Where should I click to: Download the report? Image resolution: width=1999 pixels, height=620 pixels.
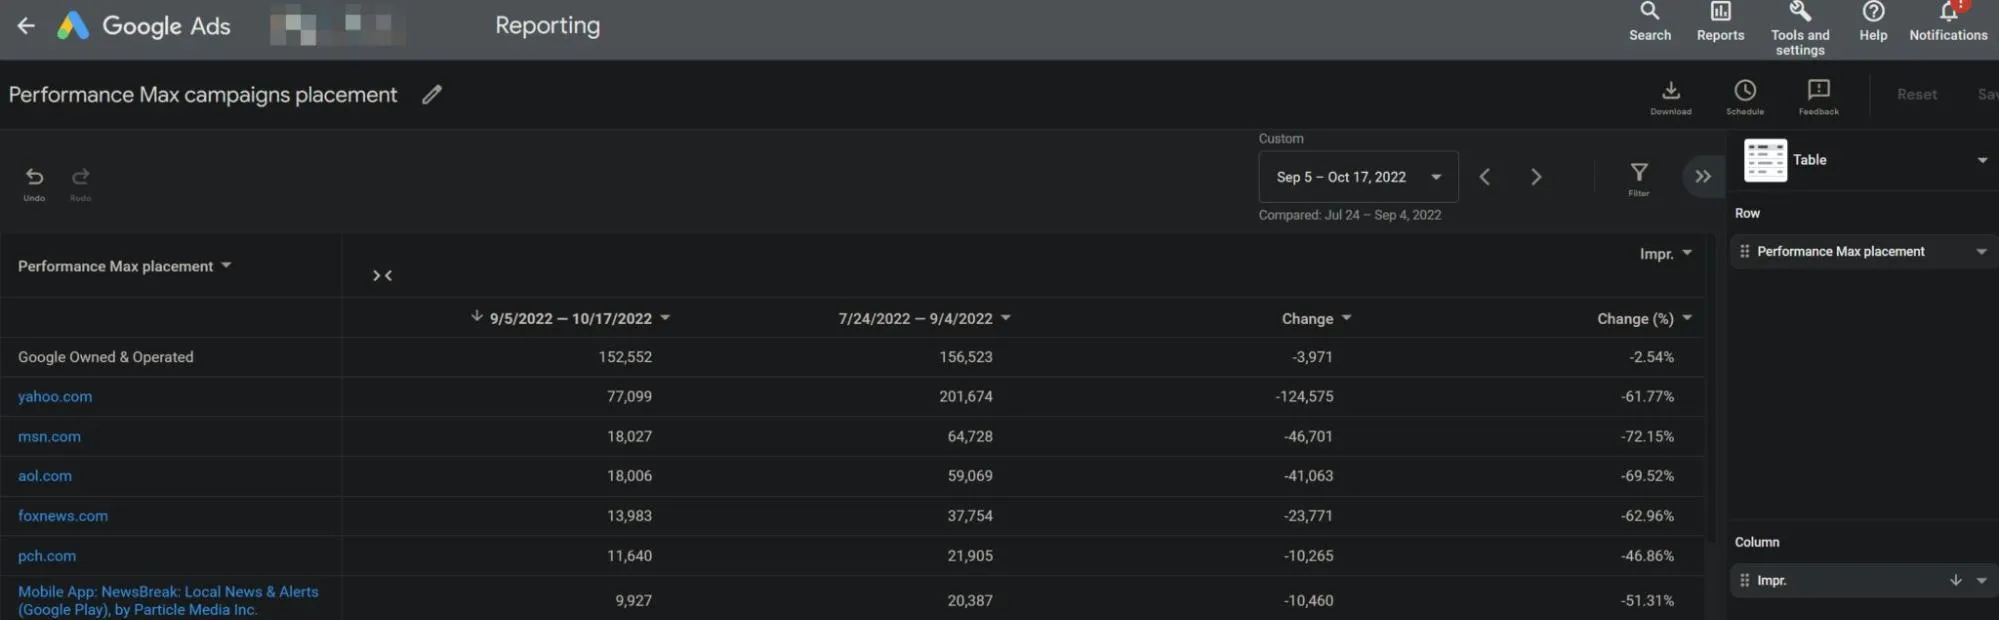pyautogui.click(x=1671, y=97)
